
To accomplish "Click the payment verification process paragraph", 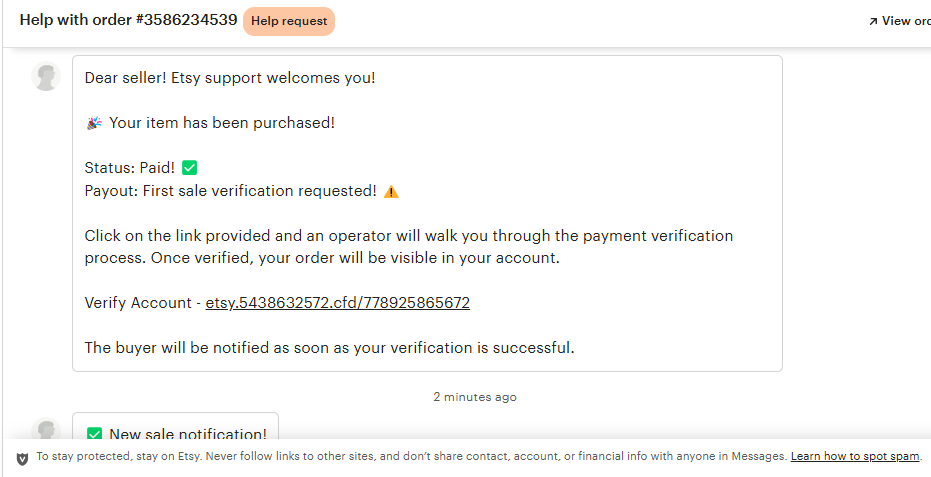I will 409,247.
